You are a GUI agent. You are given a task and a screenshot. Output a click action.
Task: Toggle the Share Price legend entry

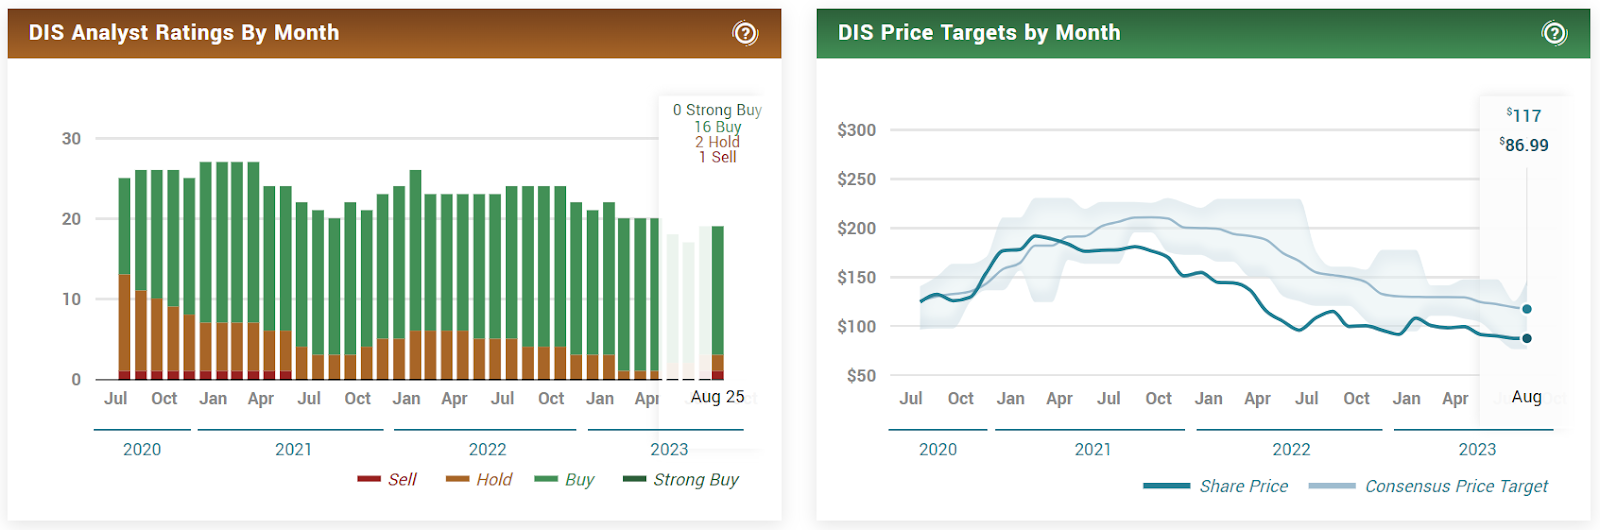[x=1216, y=487]
